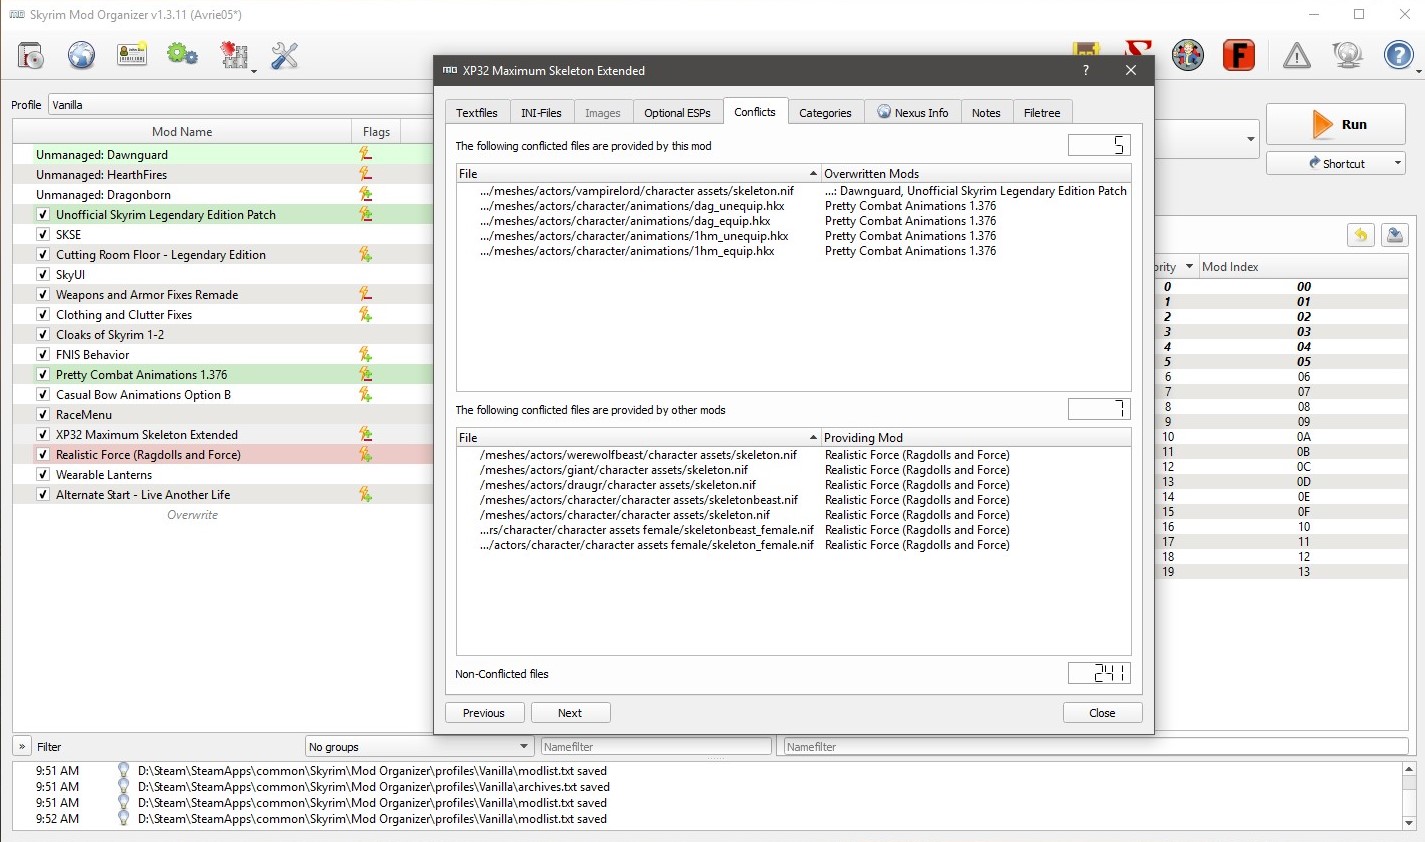Open the Profiles ID card icon
Image resolution: width=1425 pixels, height=842 pixels.
click(132, 56)
